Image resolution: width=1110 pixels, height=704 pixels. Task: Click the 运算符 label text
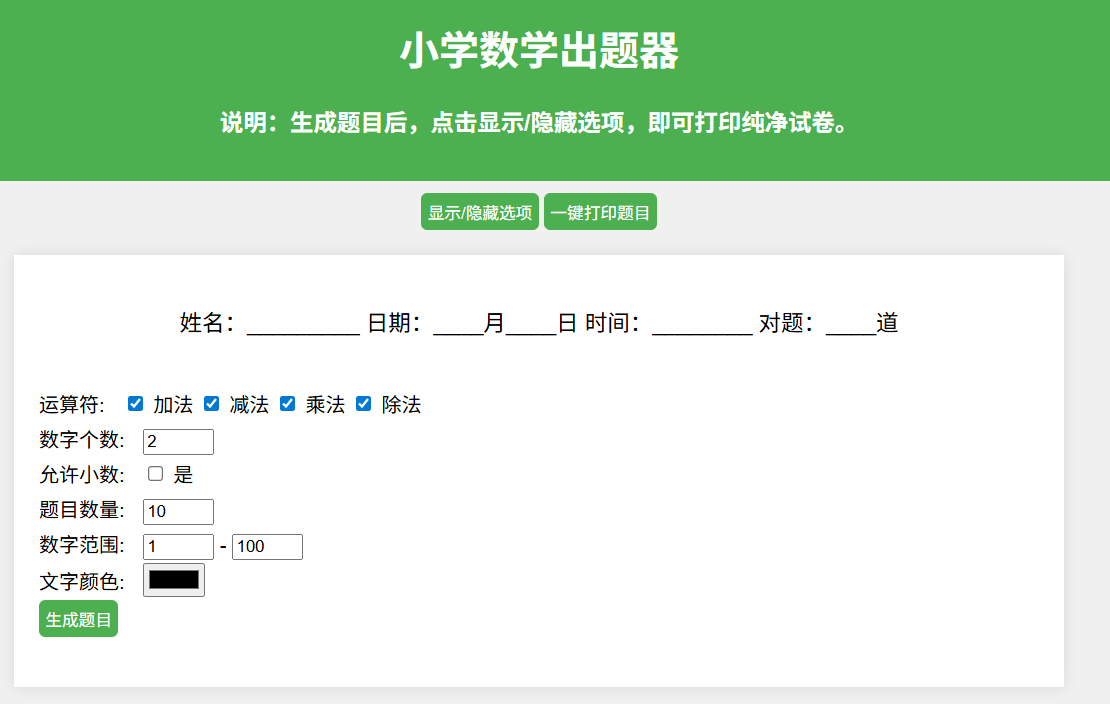72,405
